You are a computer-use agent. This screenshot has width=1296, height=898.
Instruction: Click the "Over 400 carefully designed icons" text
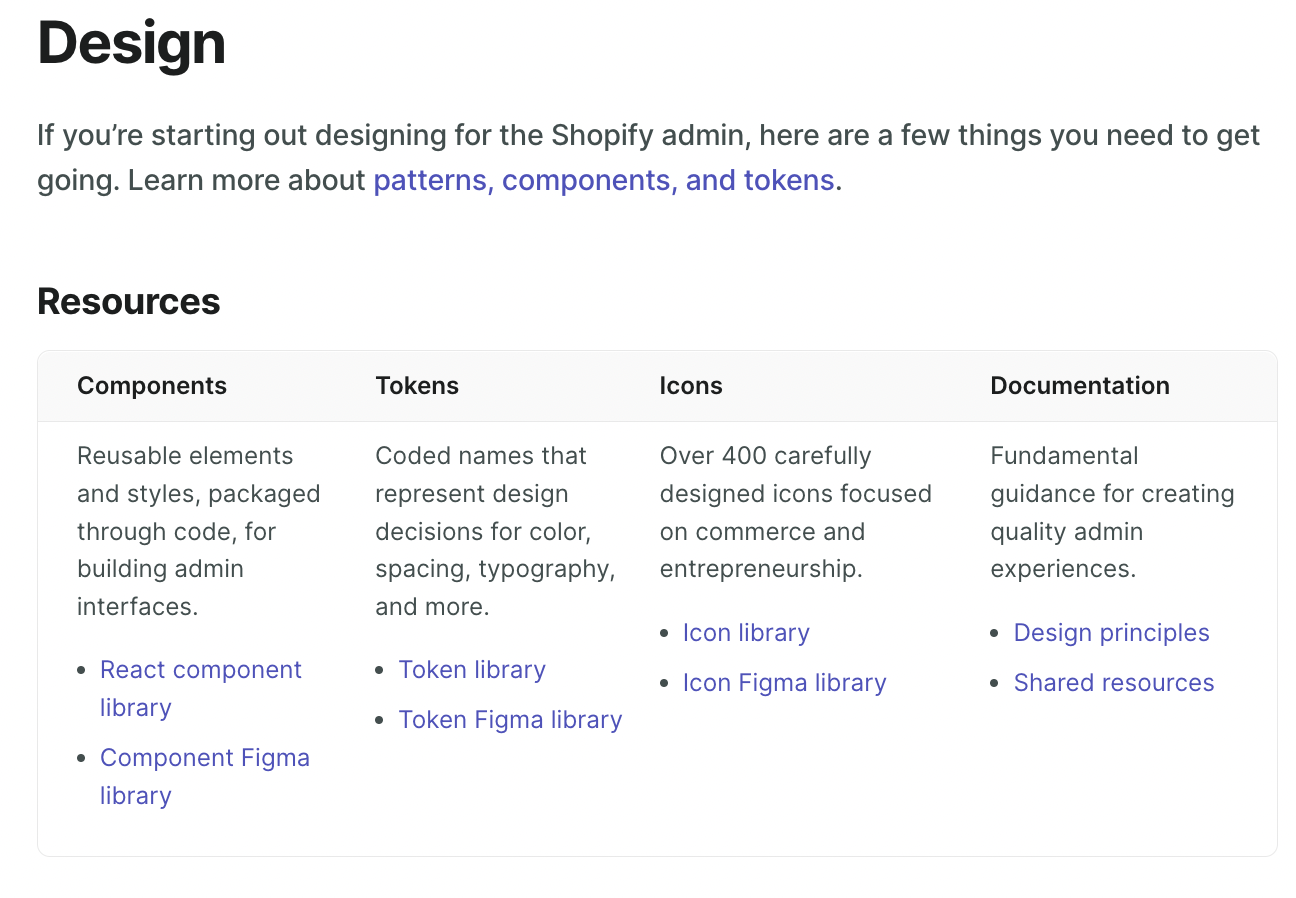(795, 512)
